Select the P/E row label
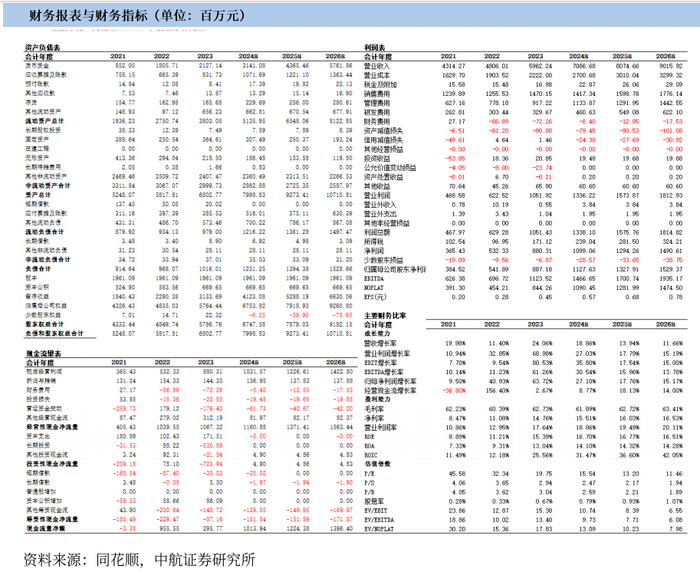The image size is (700, 572). (x=369, y=473)
